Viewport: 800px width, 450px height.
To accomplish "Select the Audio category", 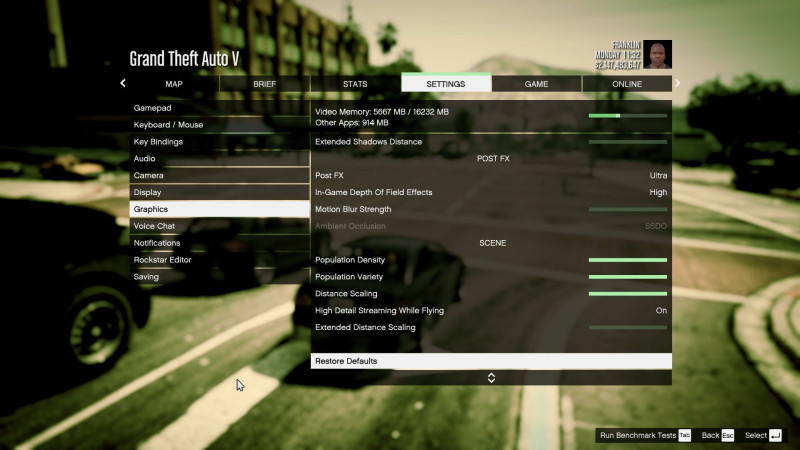I will [219, 159].
